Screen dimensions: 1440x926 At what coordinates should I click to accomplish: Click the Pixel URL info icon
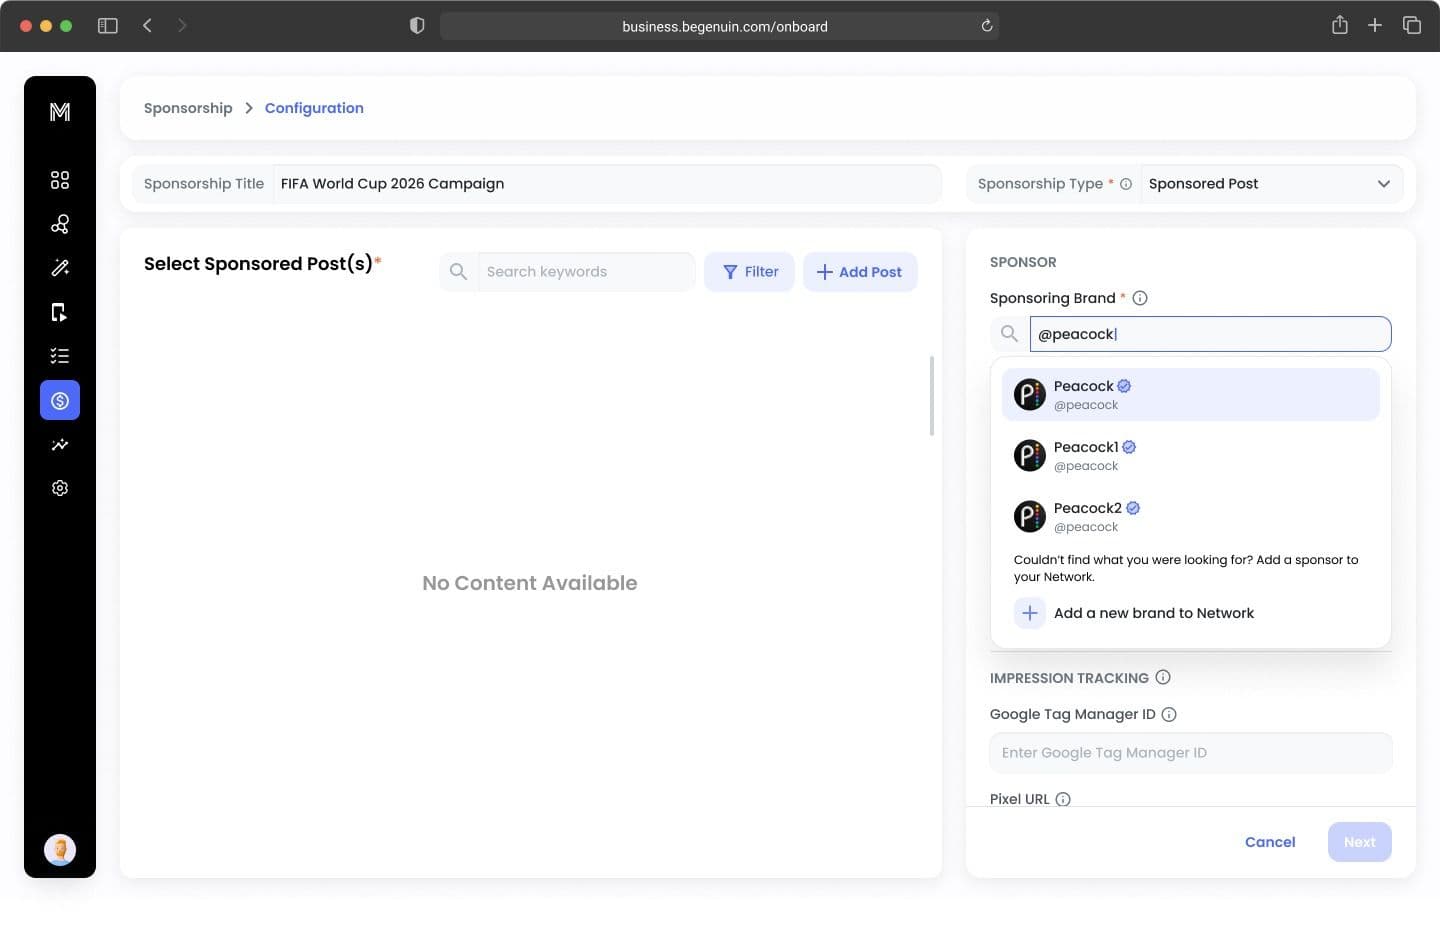[1063, 799]
